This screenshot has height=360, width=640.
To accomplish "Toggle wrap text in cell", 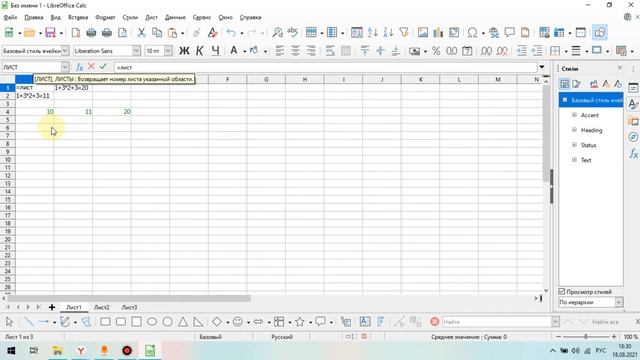I will point(330,51).
